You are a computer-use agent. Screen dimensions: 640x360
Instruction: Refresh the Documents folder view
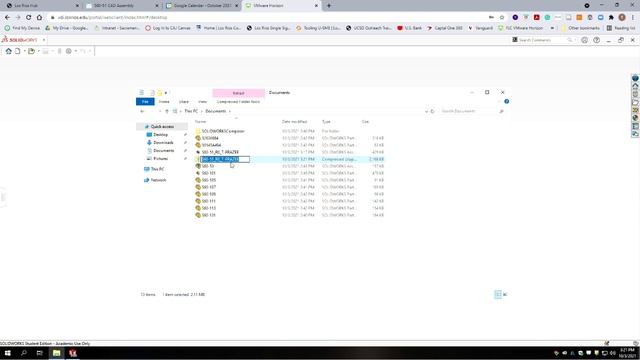432,111
